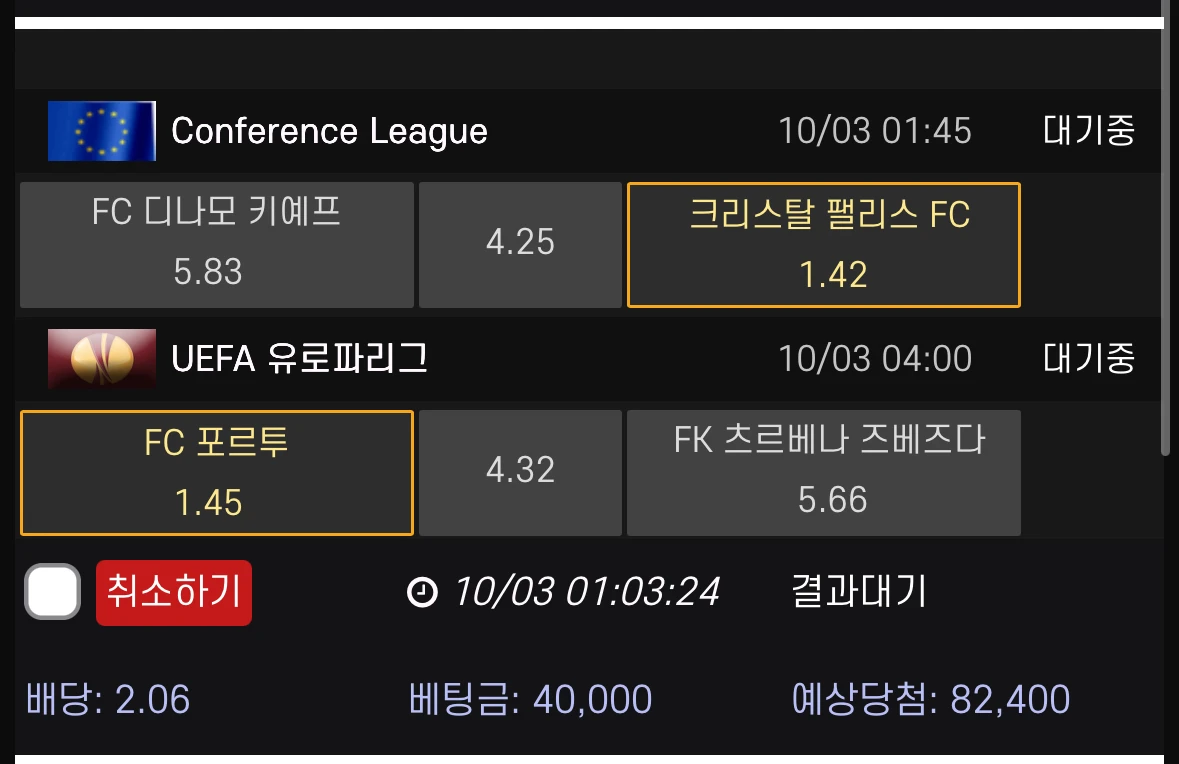This screenshot has height=764, width=1179.
Task: Click 대기중 status on 유로파리그 row
Action: pos(1089,358)
